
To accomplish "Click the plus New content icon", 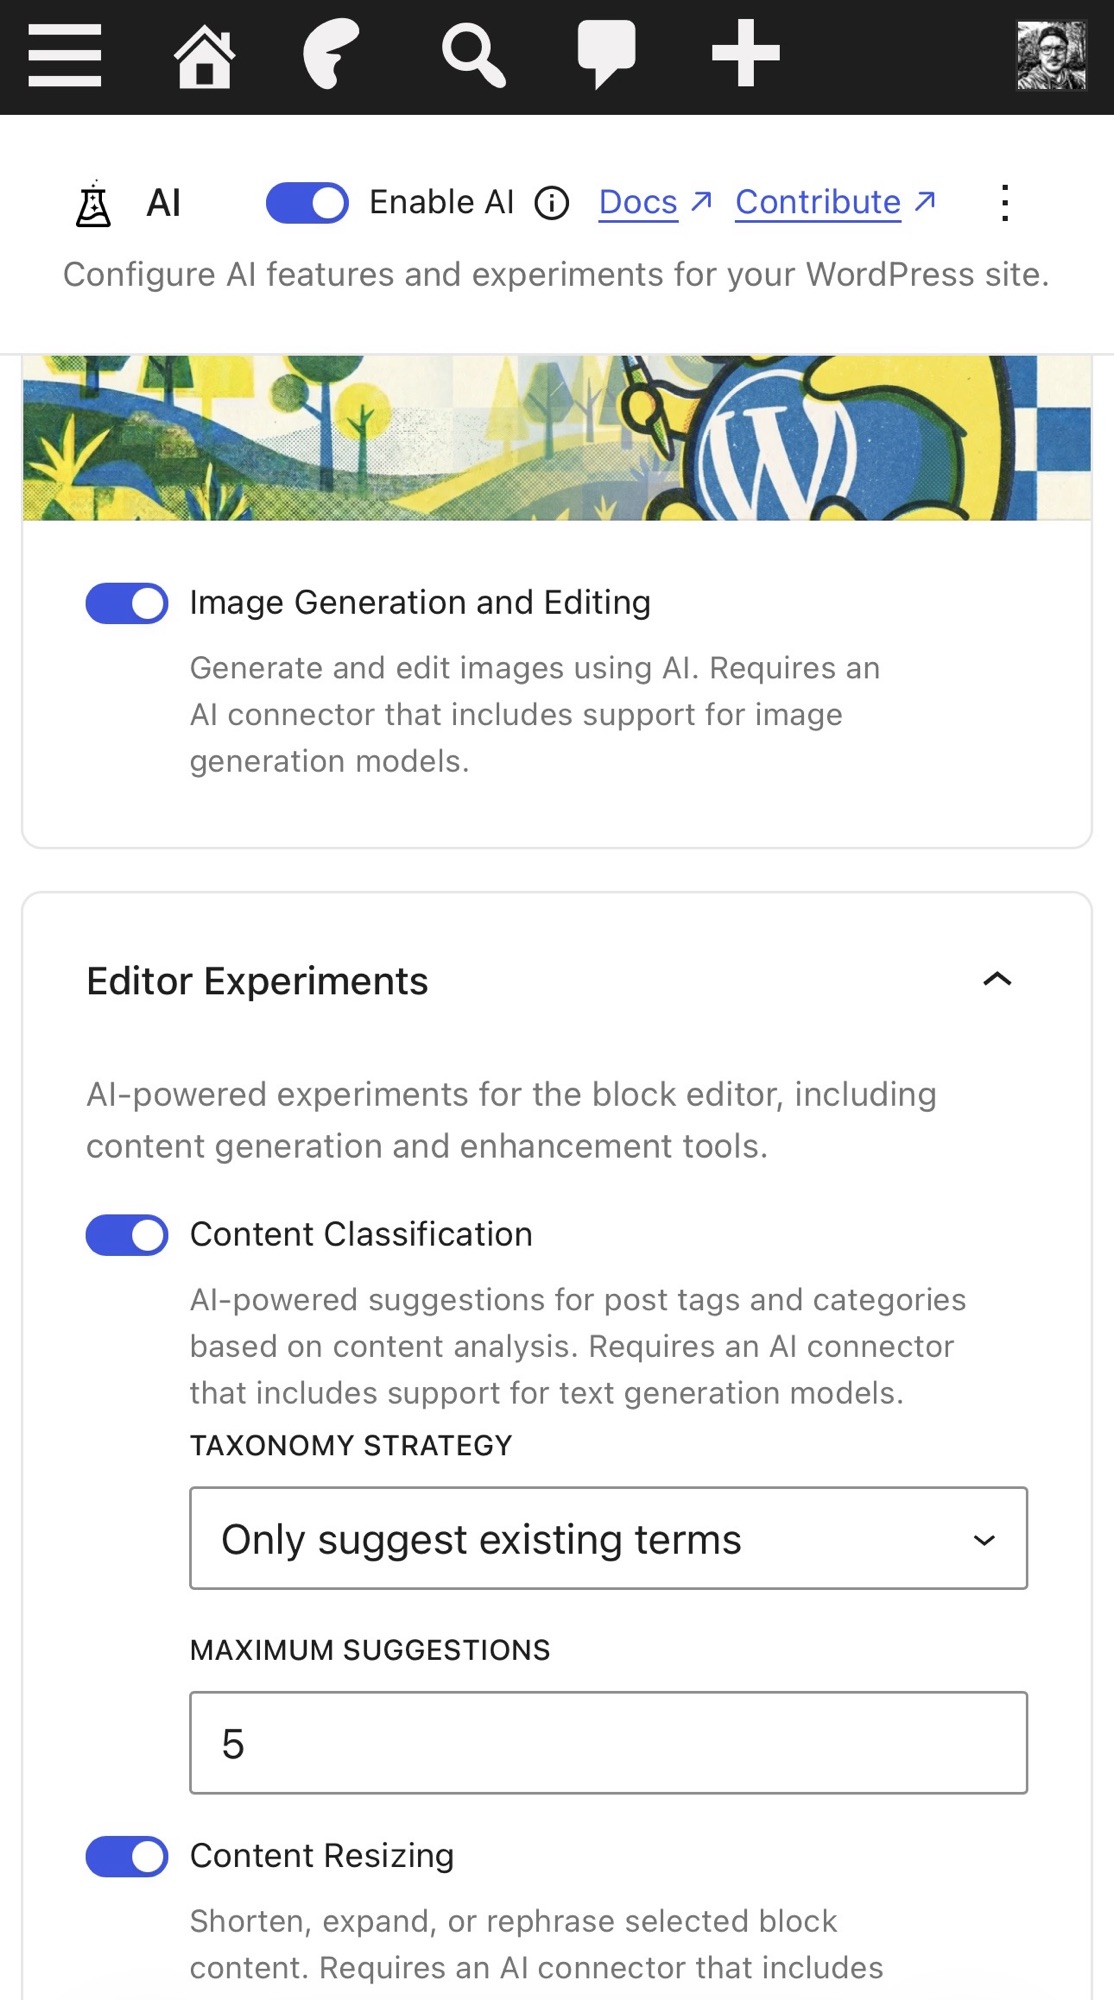I will (x=746, y=52).
